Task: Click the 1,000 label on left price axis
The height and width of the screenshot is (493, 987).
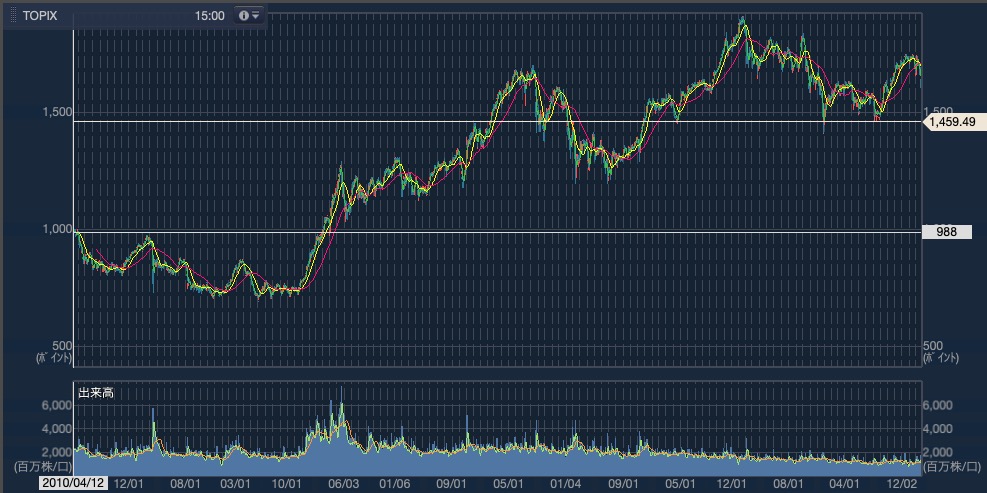Action: (x=56, y=229)
